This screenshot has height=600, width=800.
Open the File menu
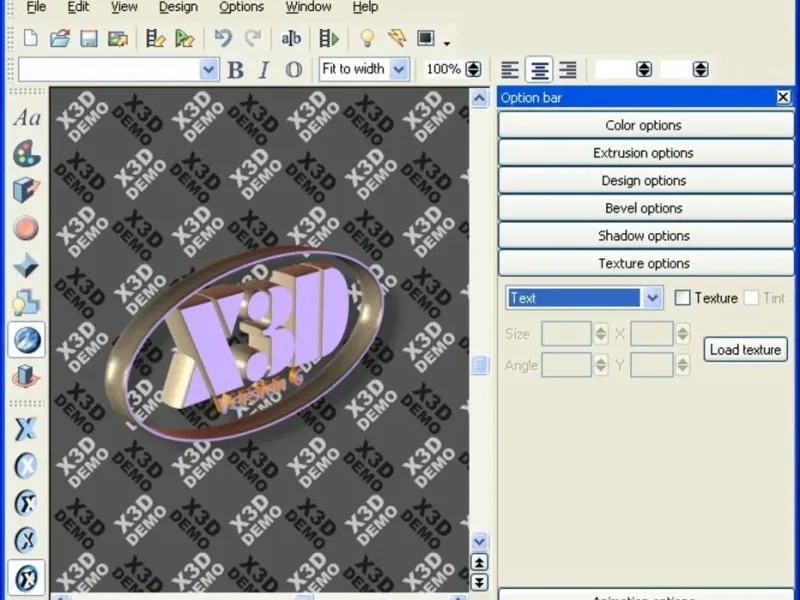click(36, 7)
